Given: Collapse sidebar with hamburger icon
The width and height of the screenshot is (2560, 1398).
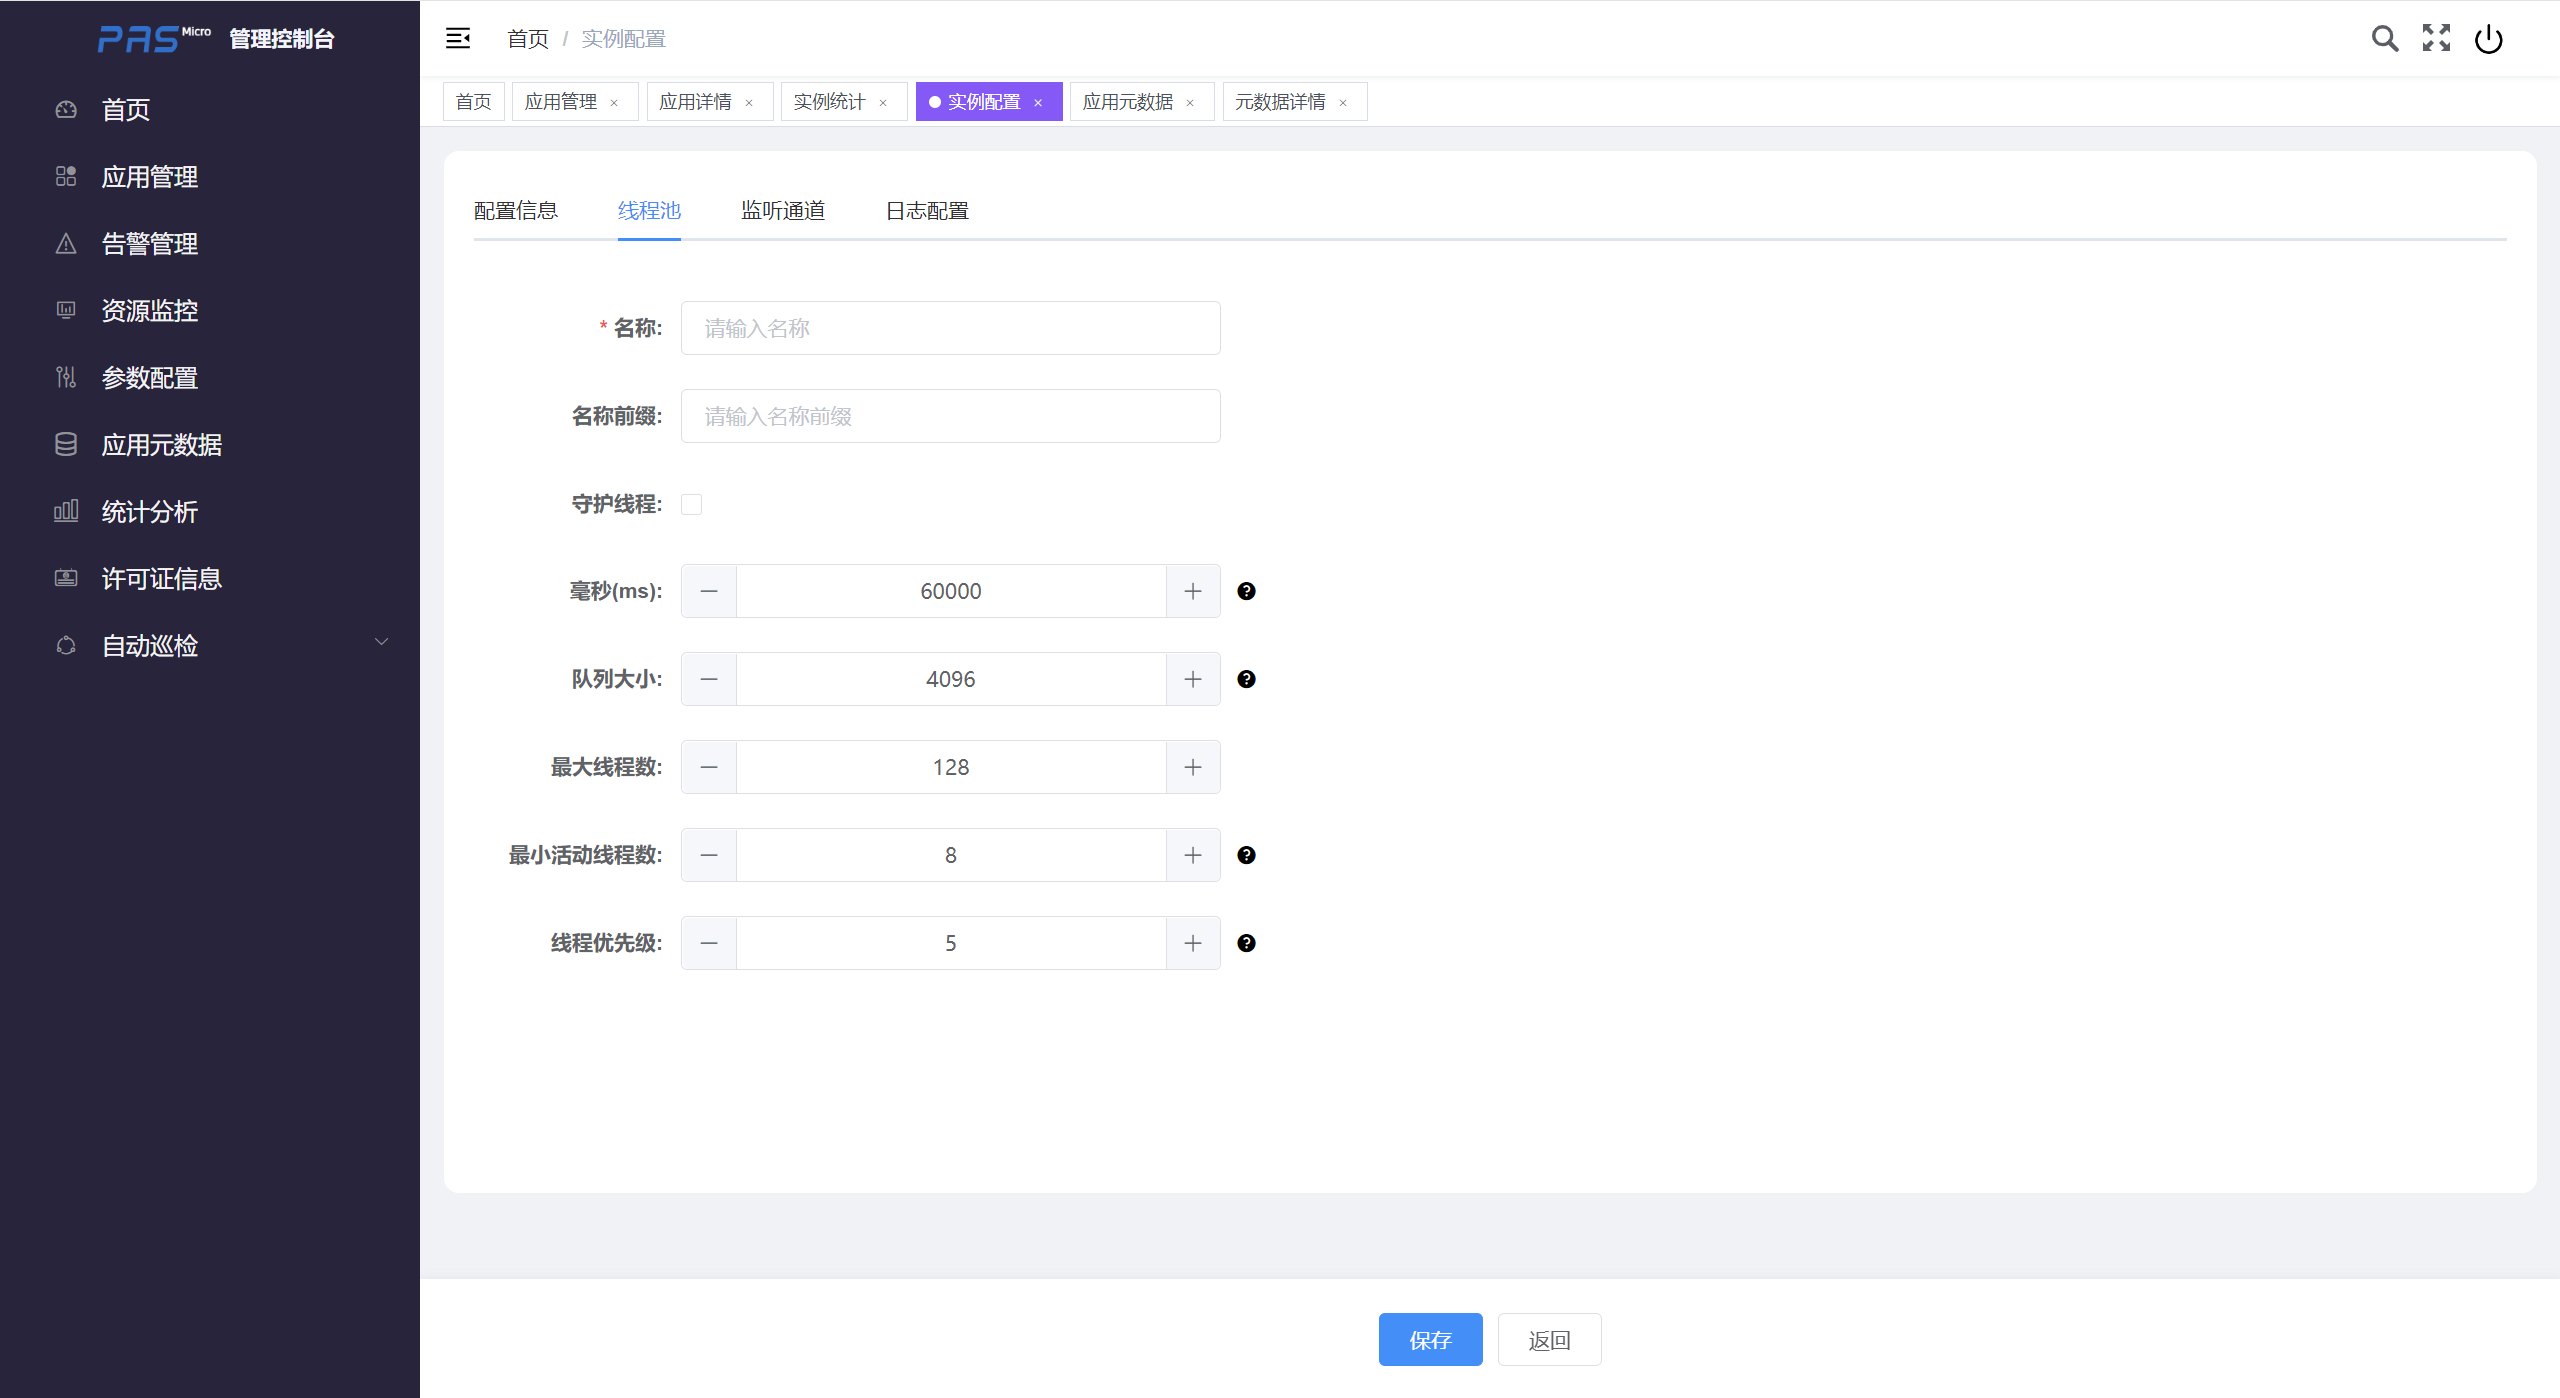Looking at the screenshot, I should coord(458,38).
